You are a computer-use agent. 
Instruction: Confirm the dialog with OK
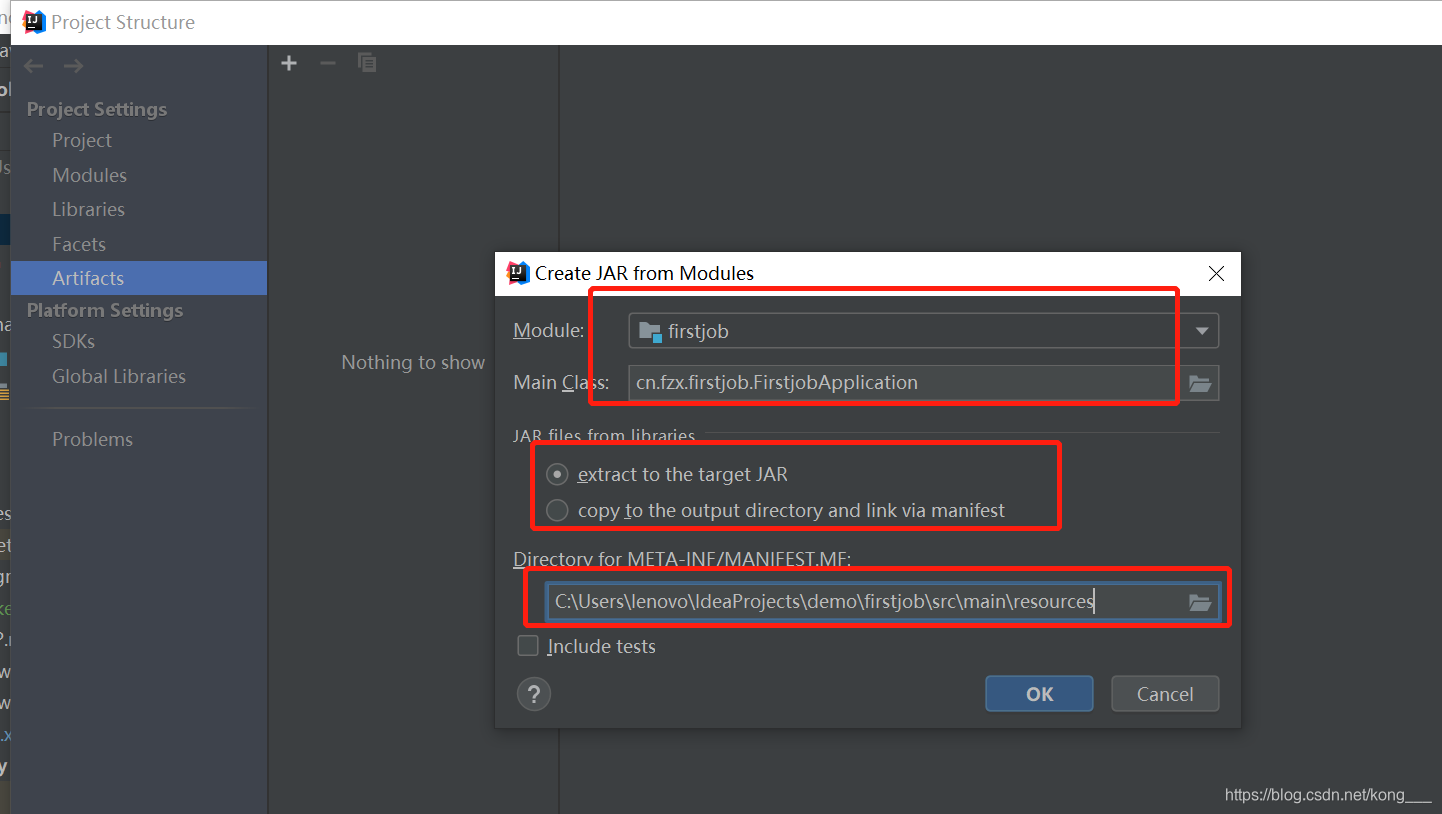click(x=1039, y=694)
